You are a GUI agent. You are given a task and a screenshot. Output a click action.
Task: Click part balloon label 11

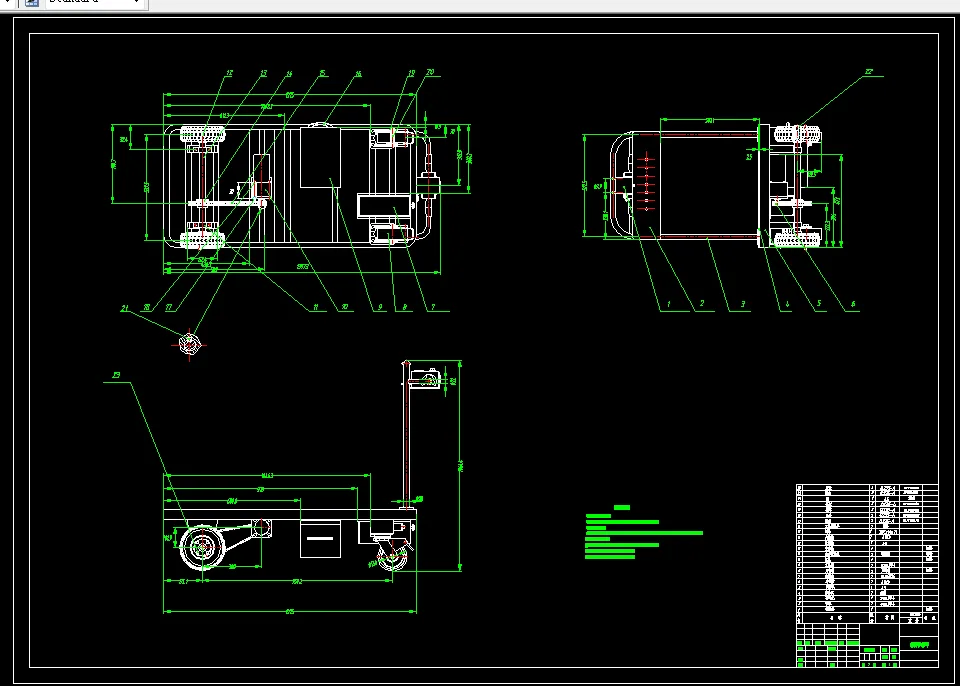coord(316,307)
